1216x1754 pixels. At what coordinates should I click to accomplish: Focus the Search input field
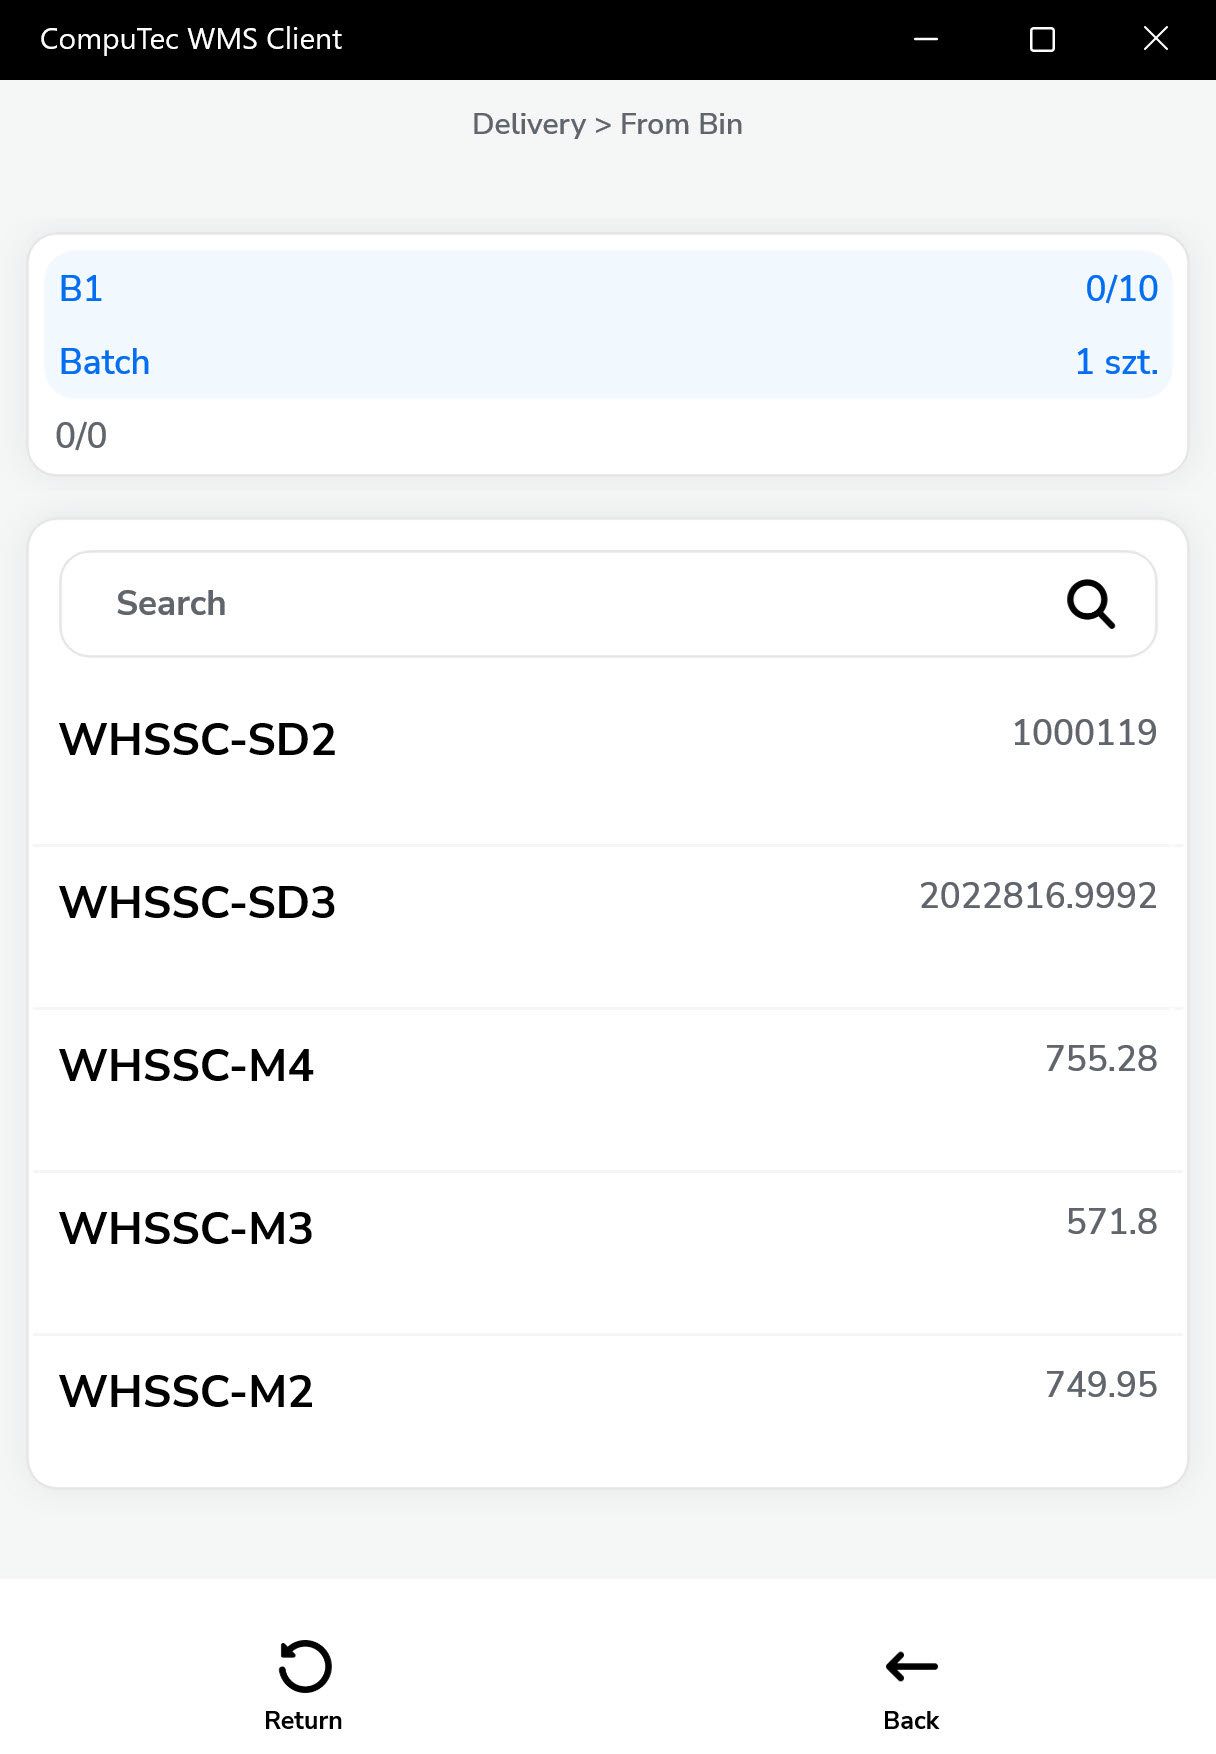[x=560, y=604]
